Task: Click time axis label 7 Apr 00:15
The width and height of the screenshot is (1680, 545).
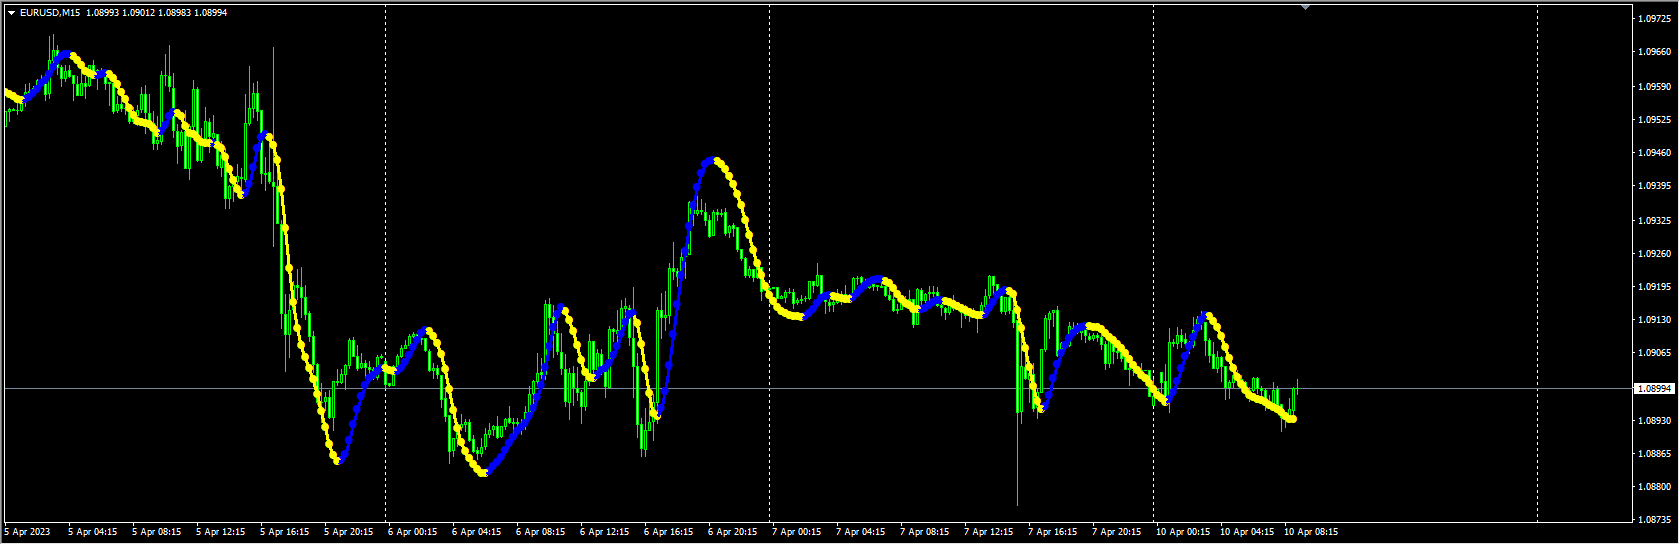Action: tap(797, 532)
